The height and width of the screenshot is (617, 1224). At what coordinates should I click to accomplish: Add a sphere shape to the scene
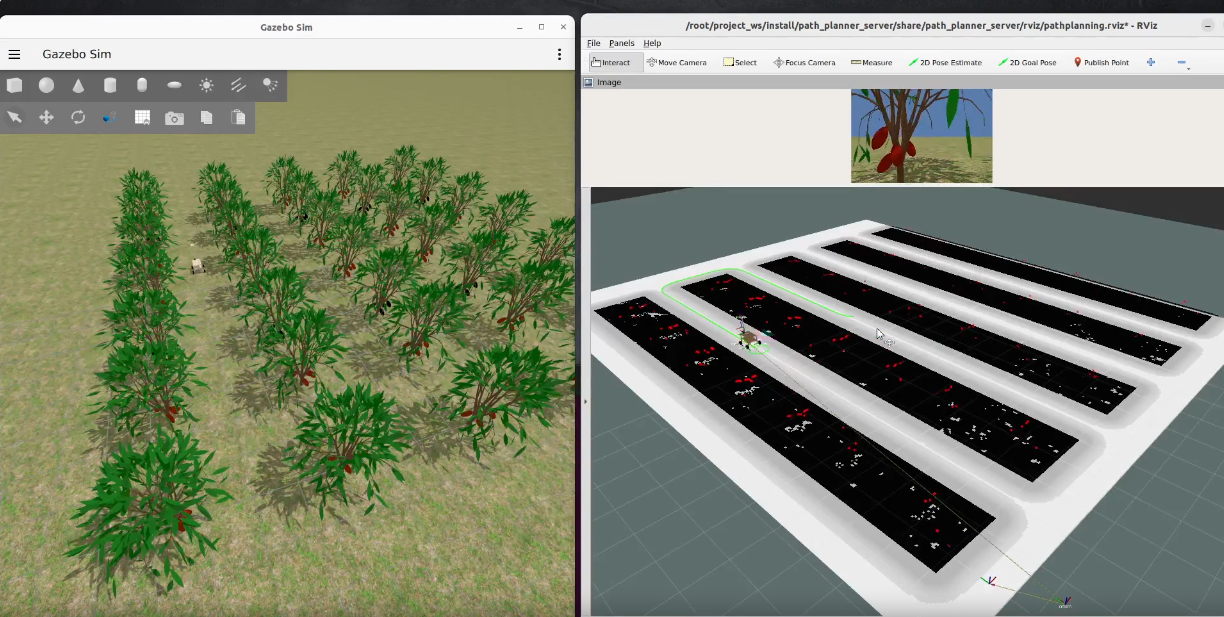pyautogui.click(x=47, y=86)
